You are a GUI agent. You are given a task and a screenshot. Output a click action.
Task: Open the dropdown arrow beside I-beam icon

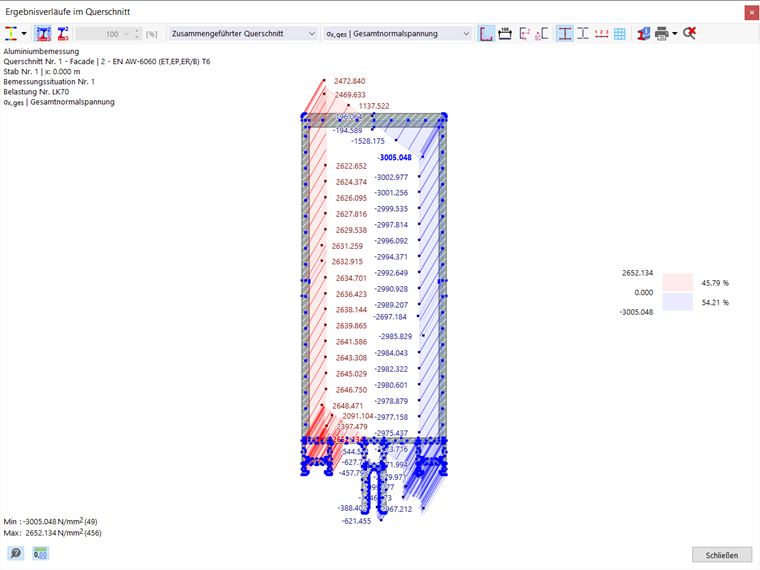pyautogui.click(x=24, y=33)
